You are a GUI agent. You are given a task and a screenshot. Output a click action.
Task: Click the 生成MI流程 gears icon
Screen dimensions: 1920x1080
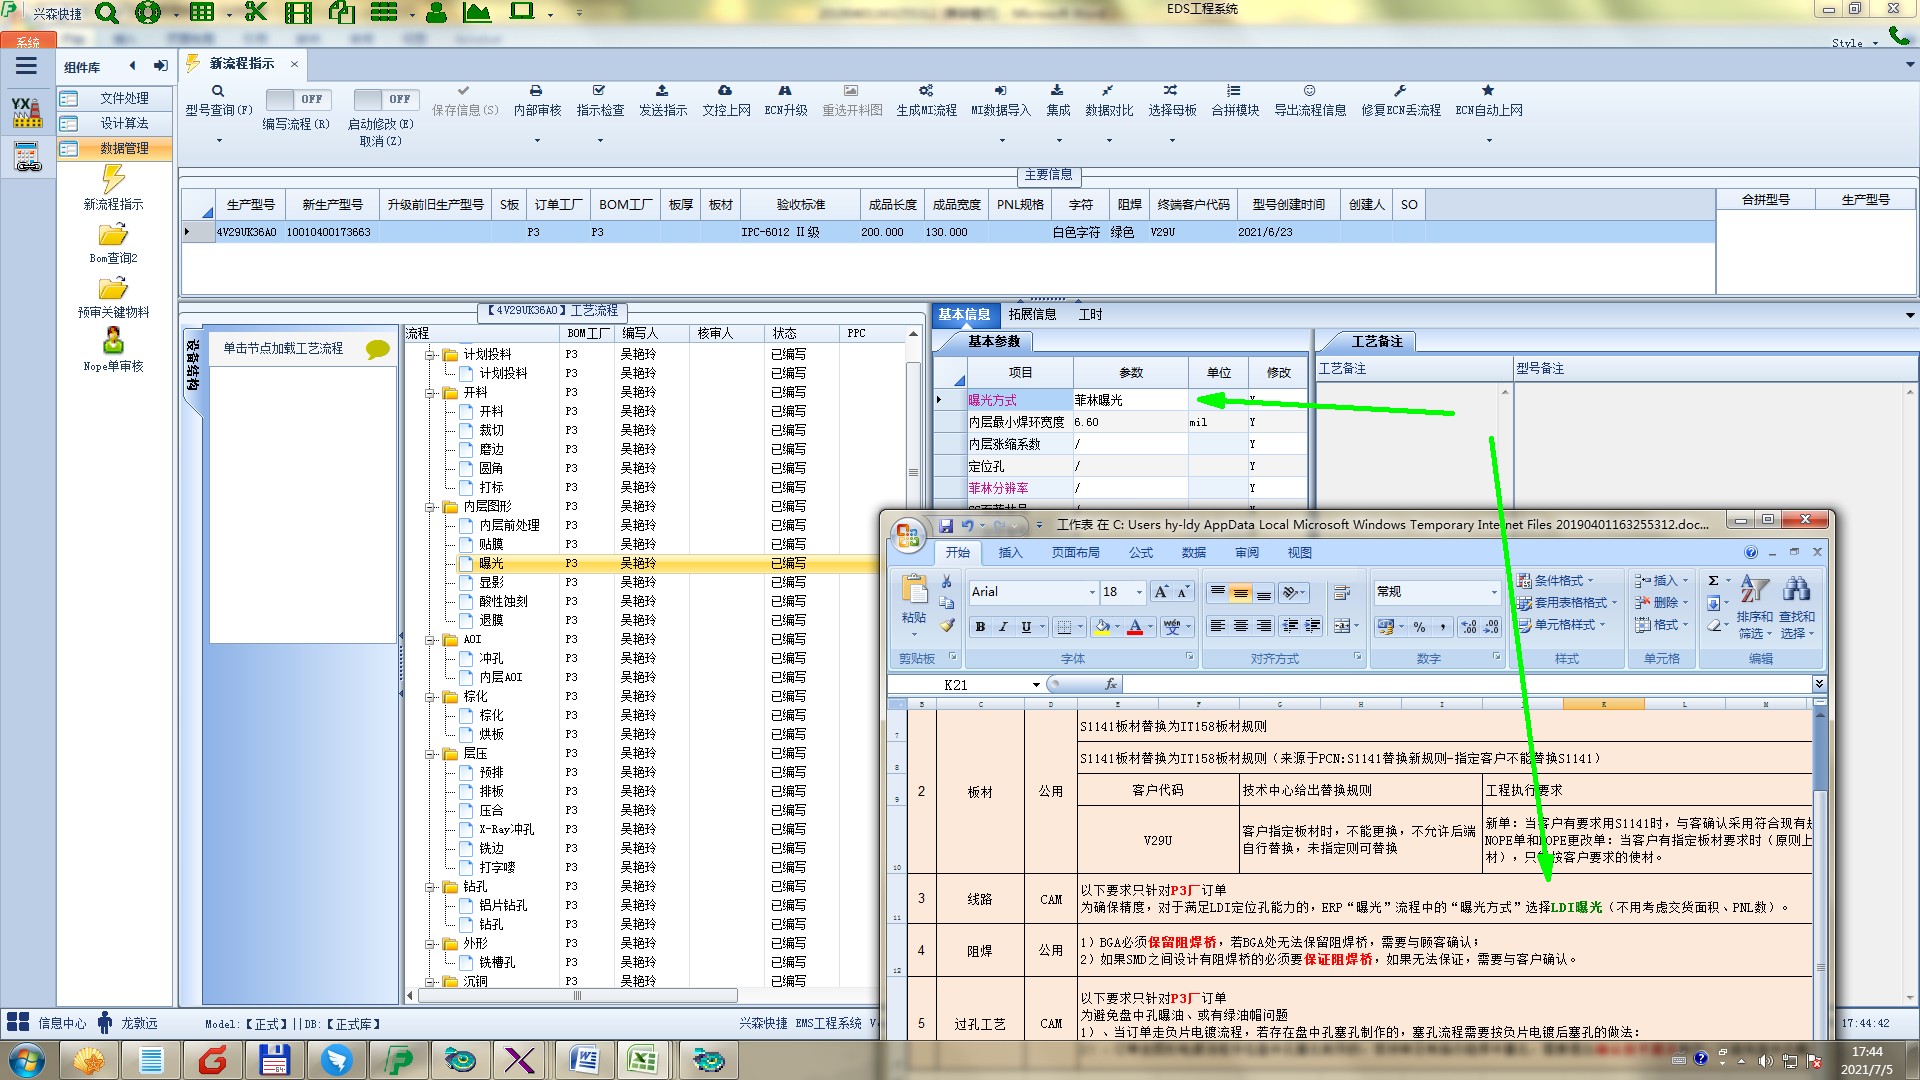coord(926,91)
